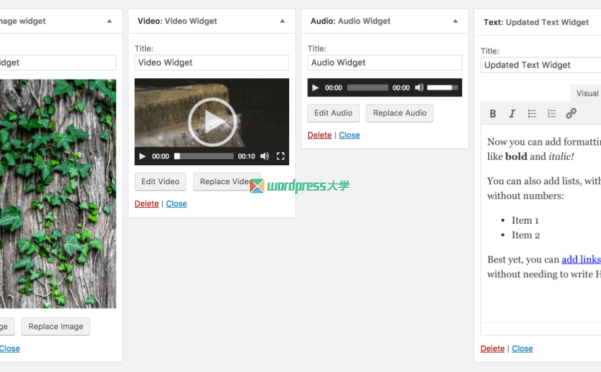Switch to Visual tab in Text widget
The image size is (601, 372).
tap(586, 93)
